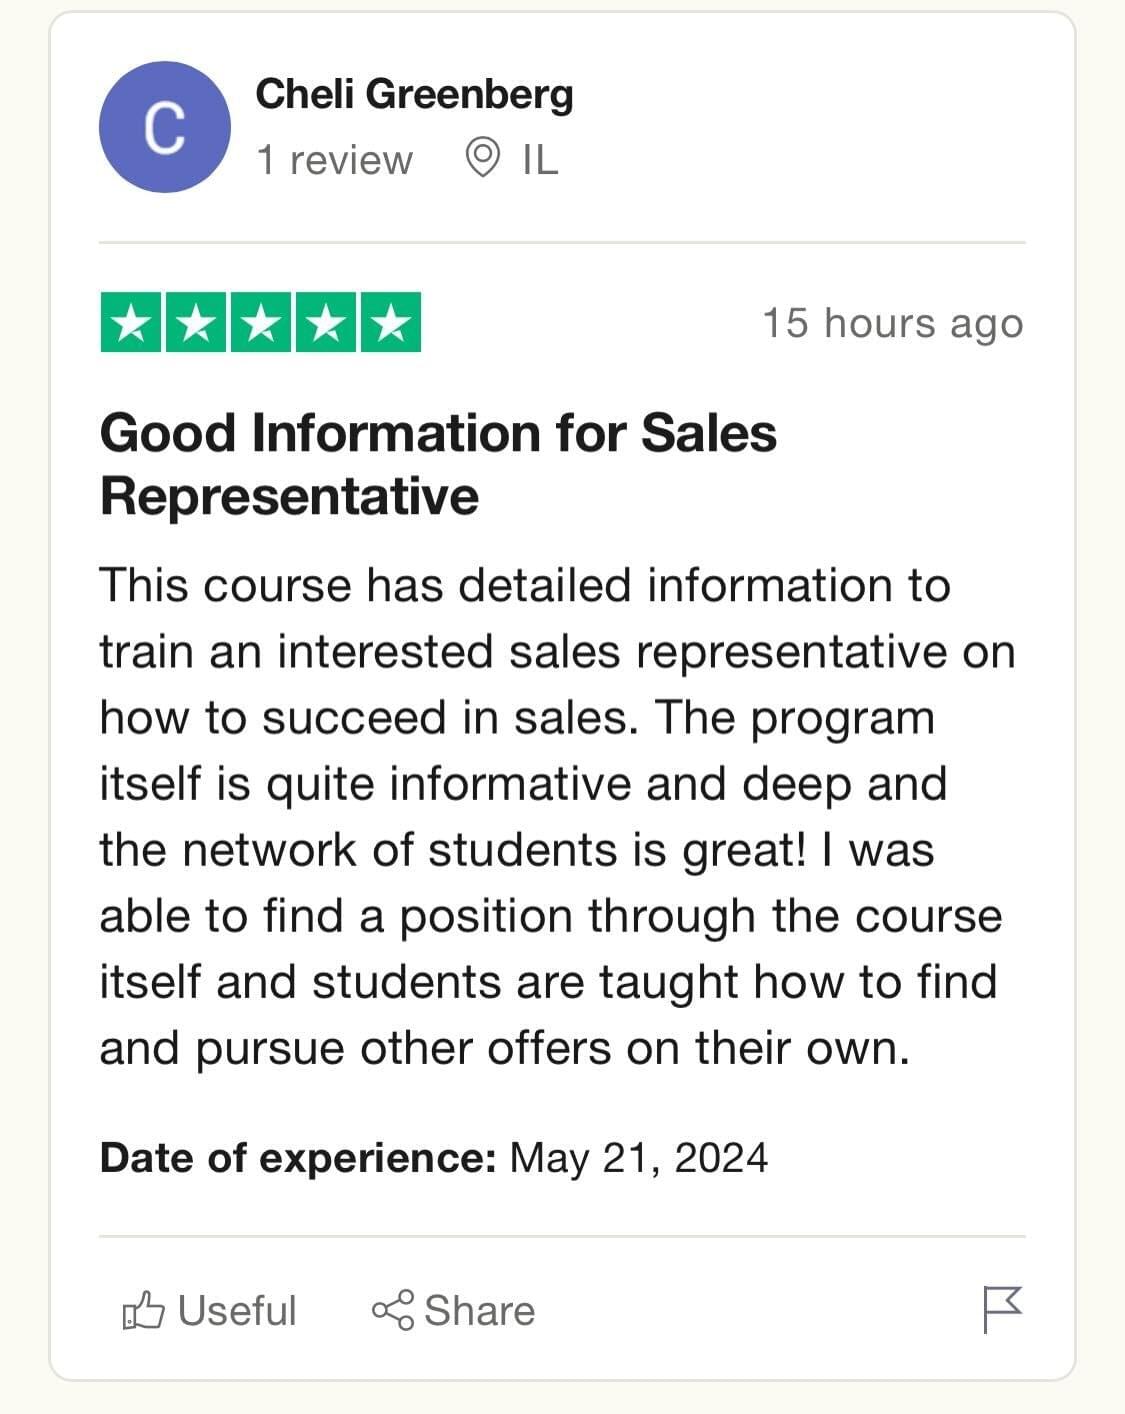Click the fourth green rating star
The image size is (1125, 1414).
point(325,323)
